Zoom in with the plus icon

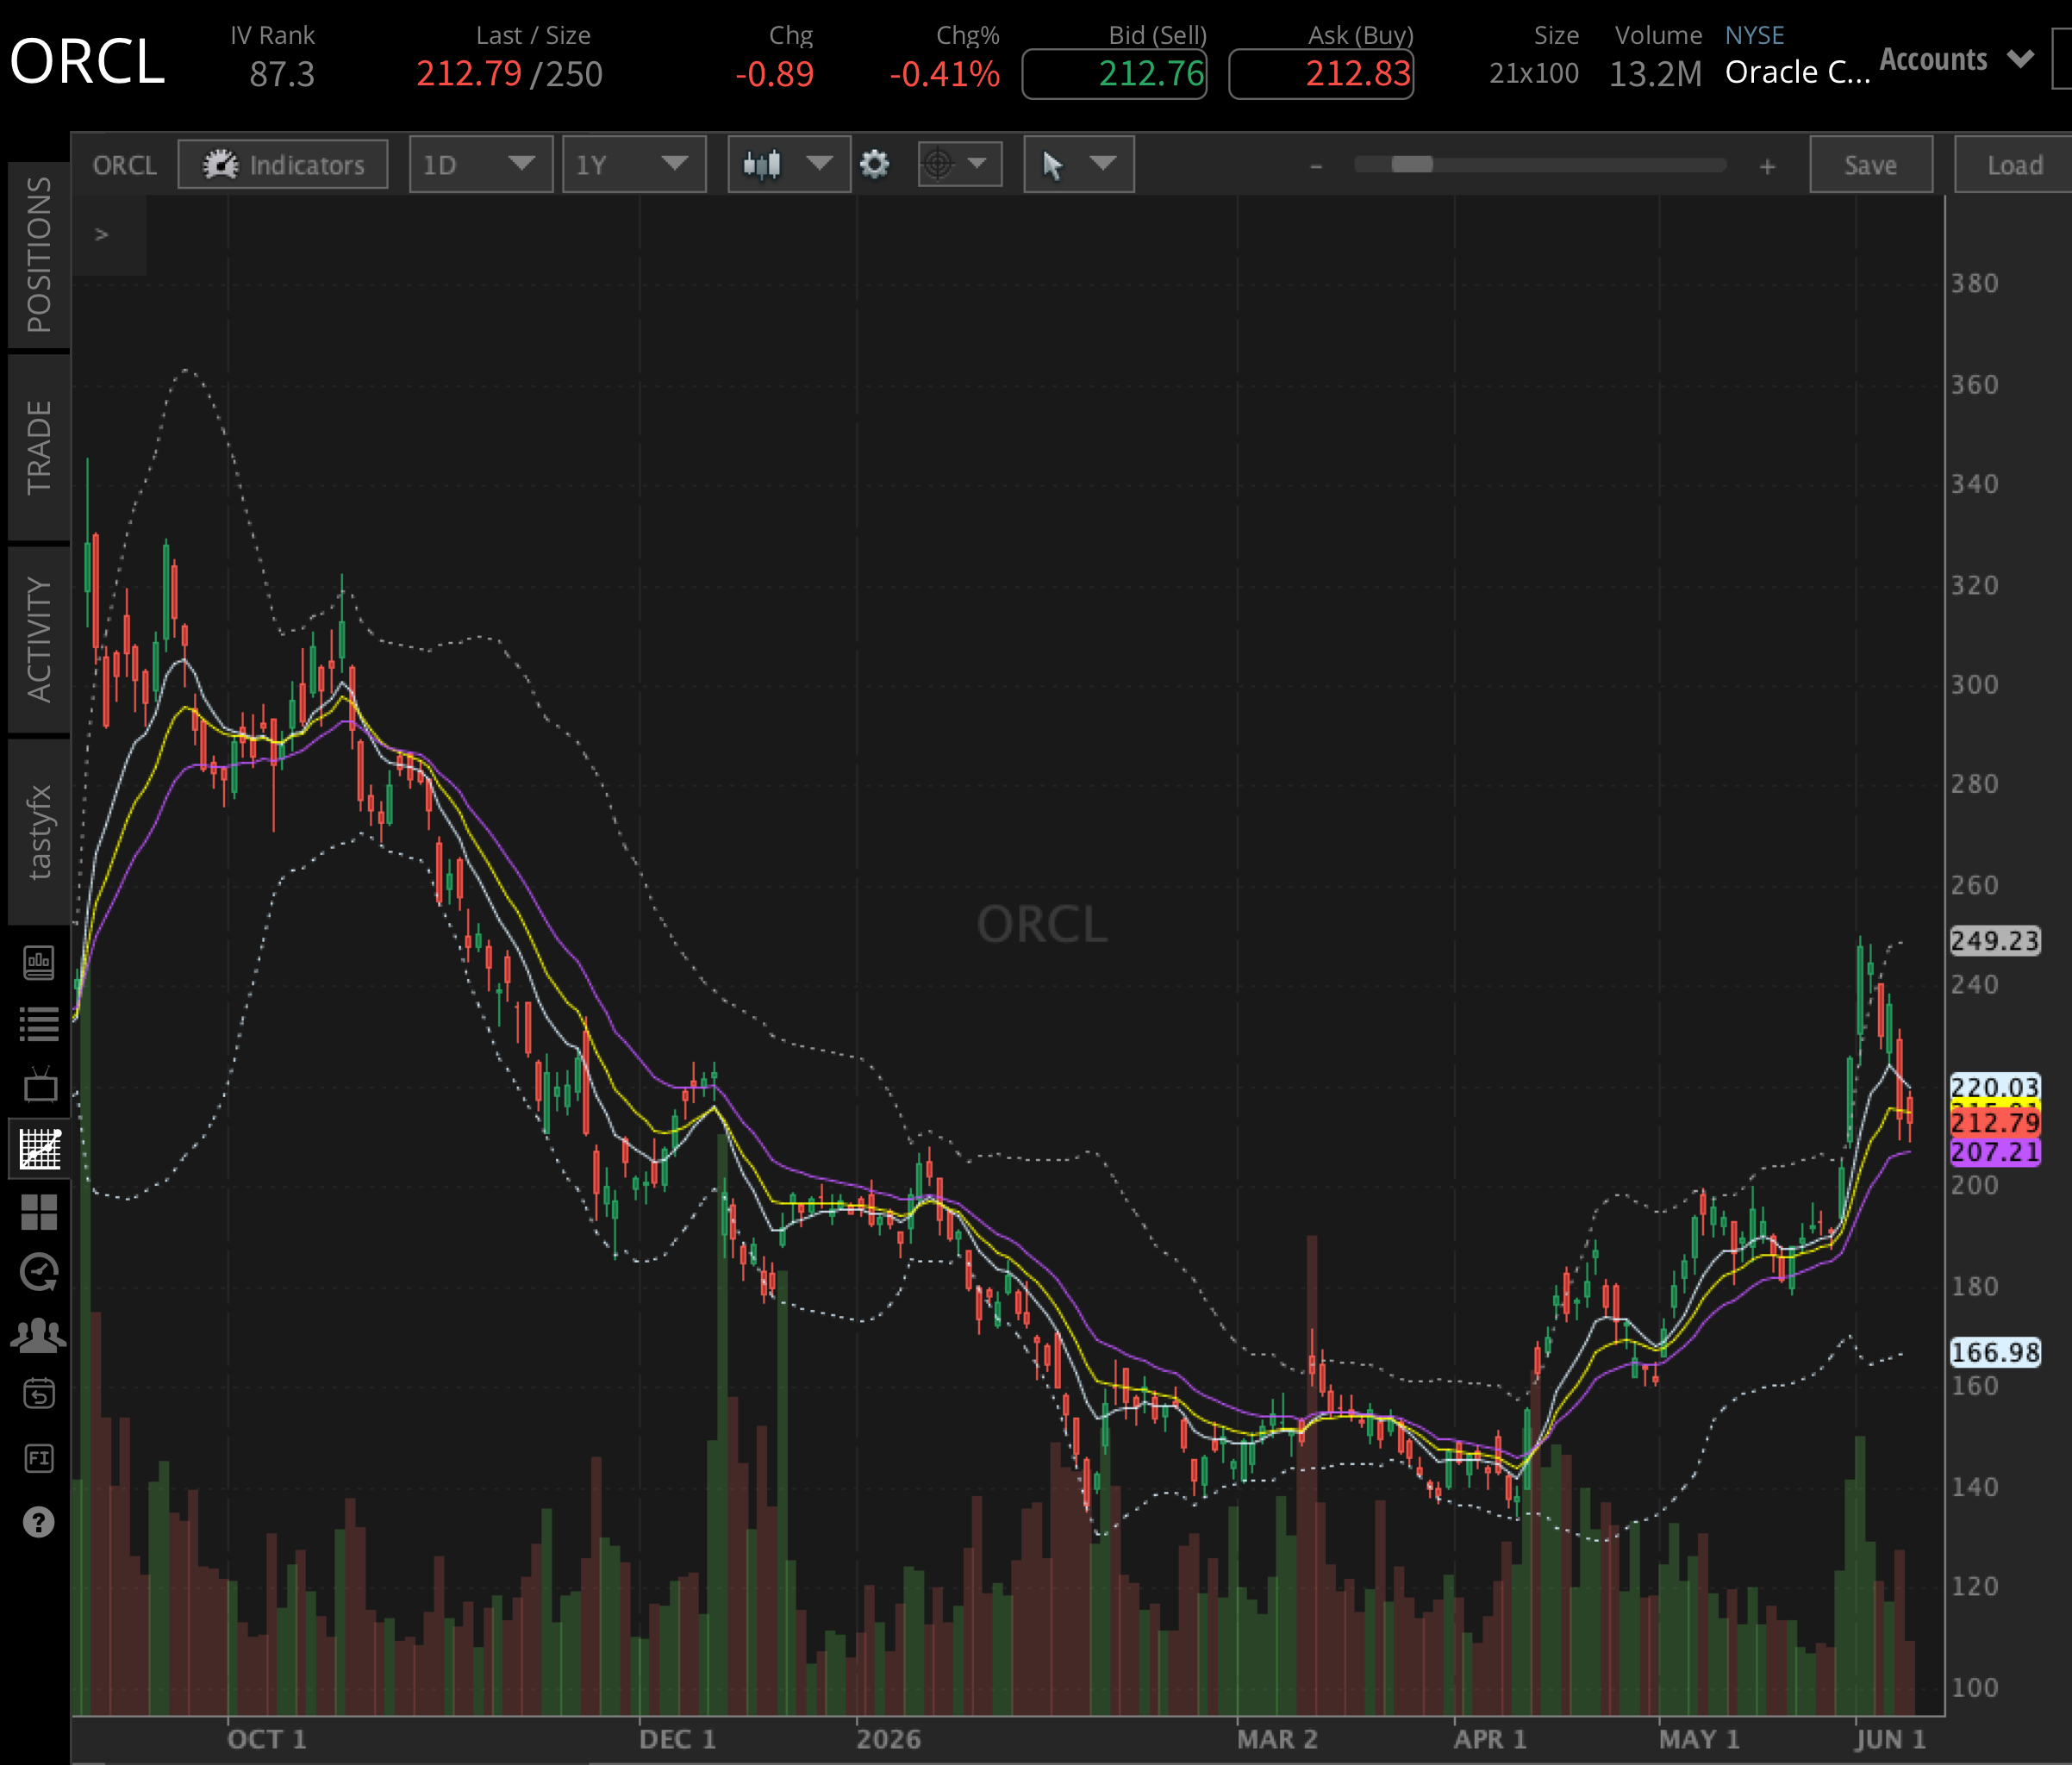coord(1768,166)
